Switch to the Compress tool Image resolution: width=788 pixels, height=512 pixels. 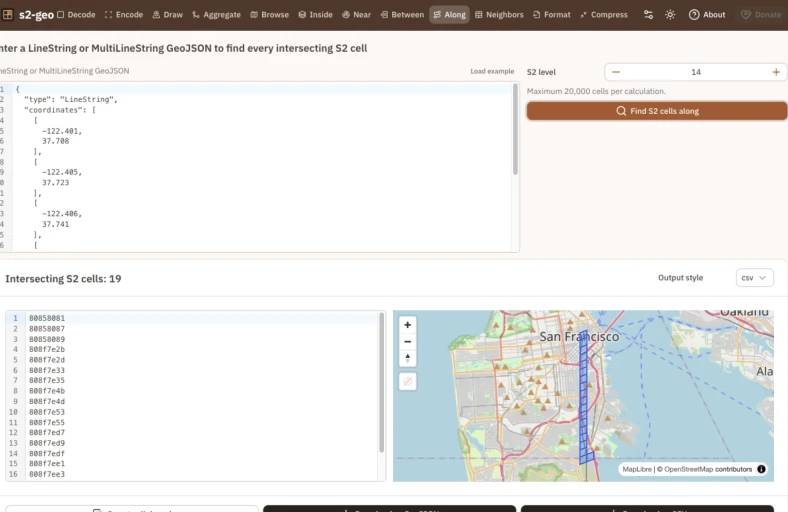(604, 15)
